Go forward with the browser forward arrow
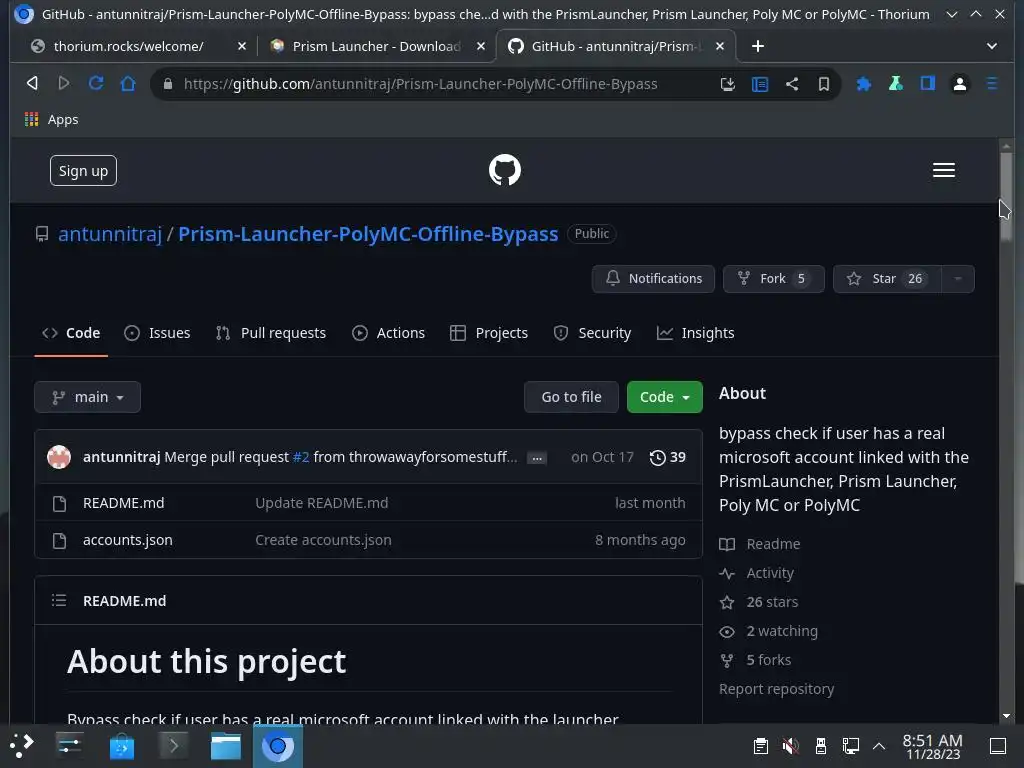 click(x=63, y=83)
